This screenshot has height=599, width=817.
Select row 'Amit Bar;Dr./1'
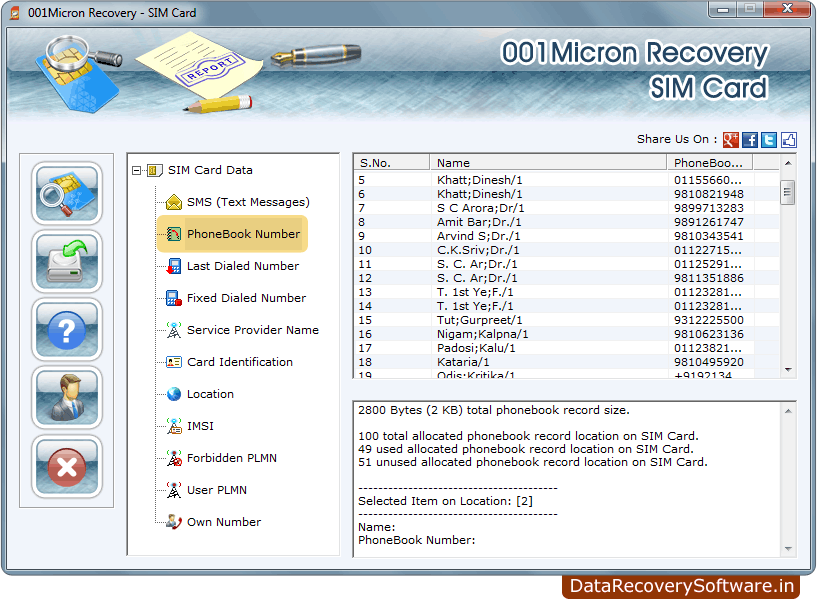point(567,222)
